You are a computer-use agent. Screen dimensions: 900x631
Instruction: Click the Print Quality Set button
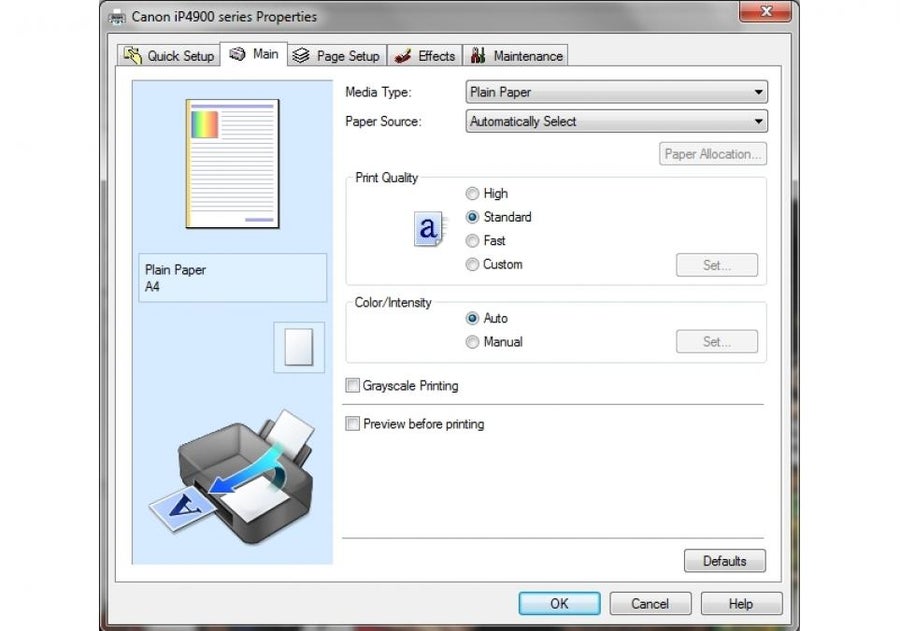(716, 265)
